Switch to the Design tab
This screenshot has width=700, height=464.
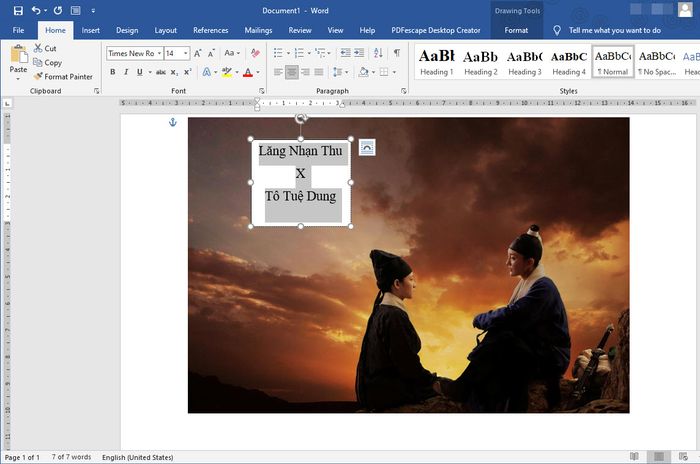click(x=127, y=30)
